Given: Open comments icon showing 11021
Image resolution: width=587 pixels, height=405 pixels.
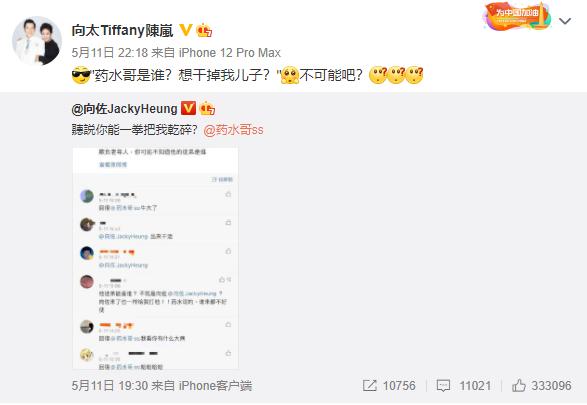Looking at the screenshot, I should (x=443, y=386).
